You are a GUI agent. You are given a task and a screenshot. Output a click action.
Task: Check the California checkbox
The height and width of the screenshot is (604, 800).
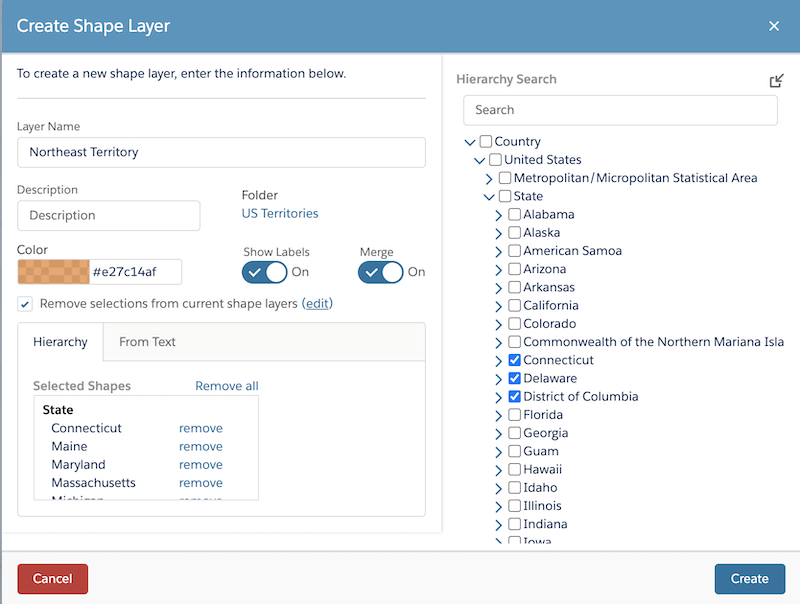pyautogui.click(x=514, y=306)
